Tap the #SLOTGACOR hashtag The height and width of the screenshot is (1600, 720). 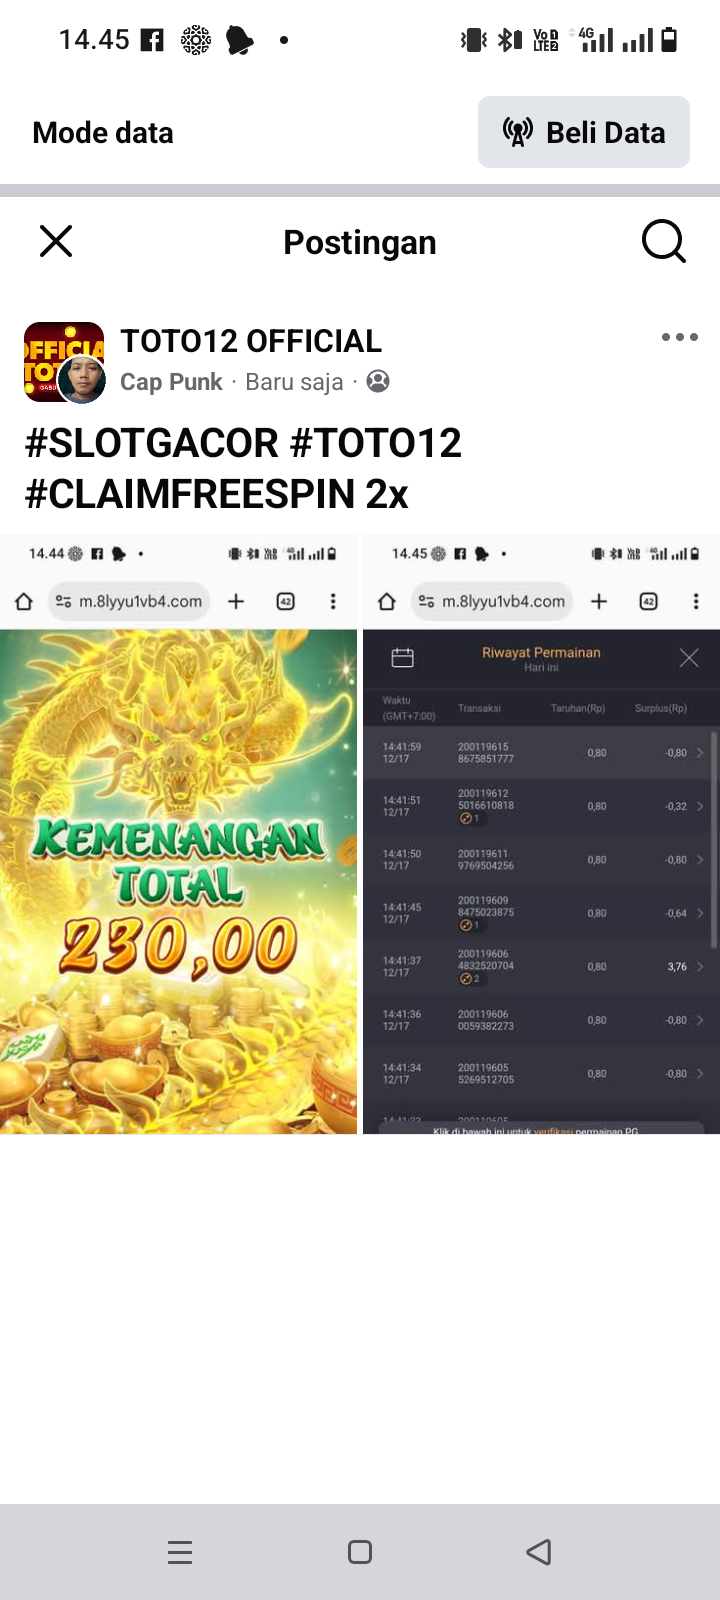152,443
